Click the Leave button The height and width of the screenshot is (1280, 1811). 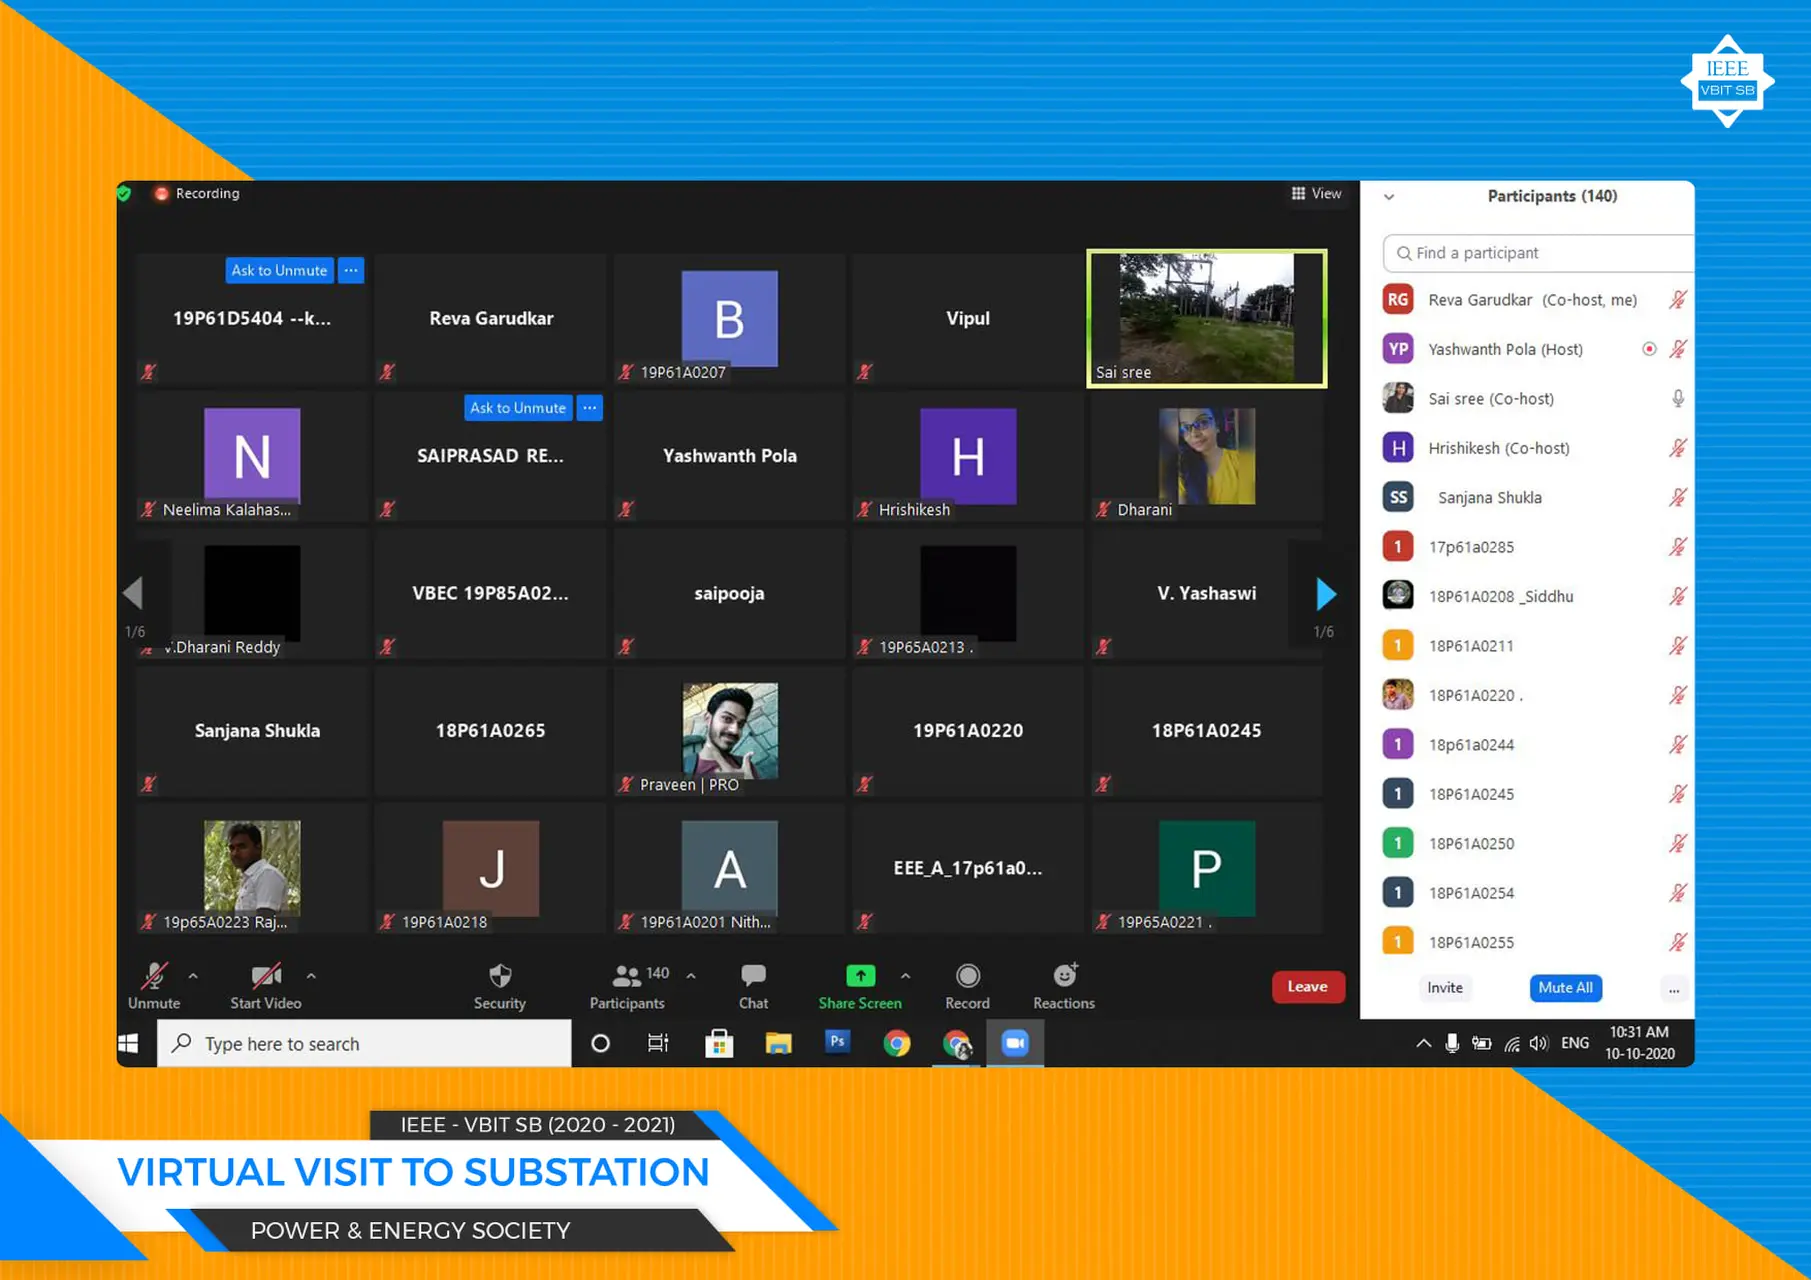1308,986
